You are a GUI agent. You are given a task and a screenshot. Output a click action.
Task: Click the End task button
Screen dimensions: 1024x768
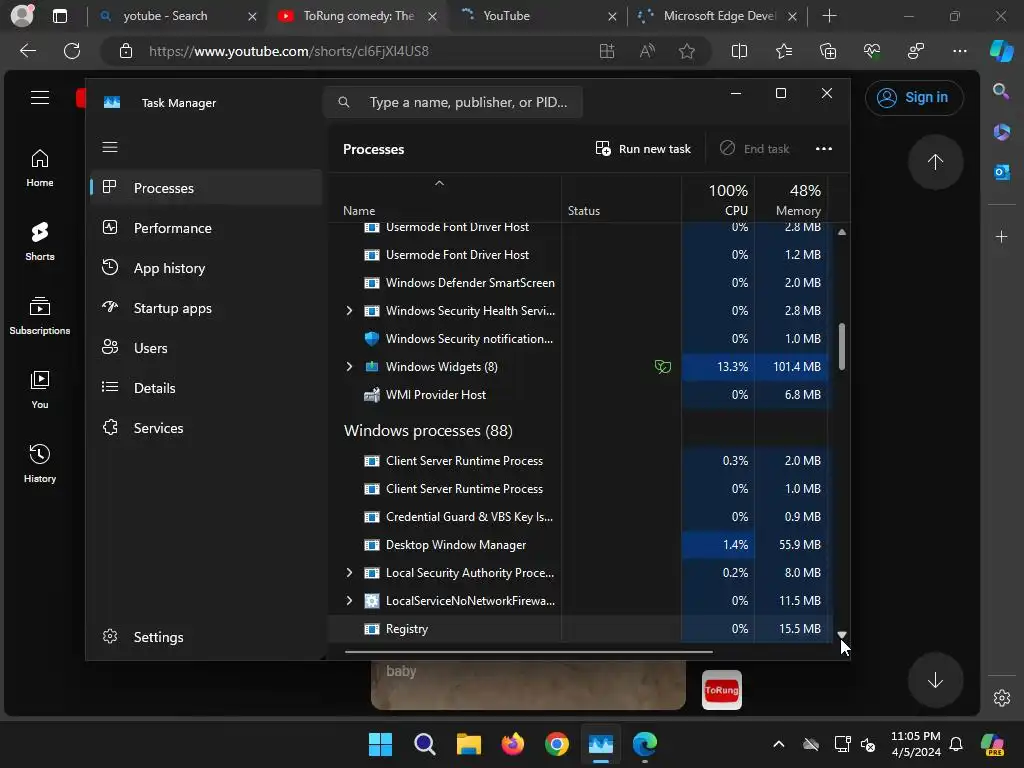click(x=754, y=149)
